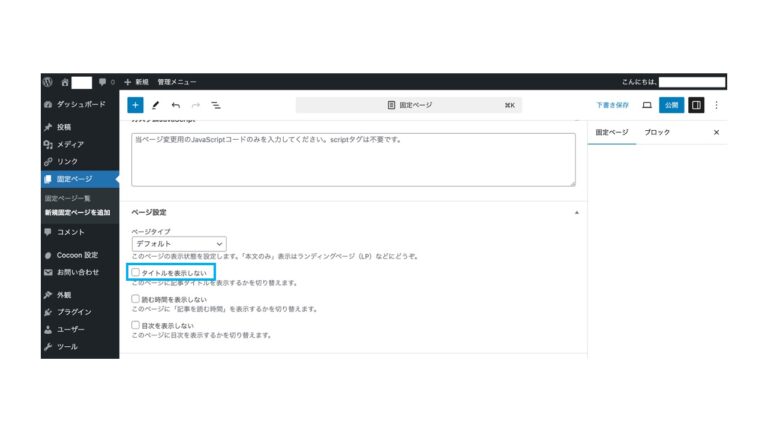The height and width of the screenshot is (432, 768).
Task: Toggle the block inserter plus button
Action: [135, 105]
